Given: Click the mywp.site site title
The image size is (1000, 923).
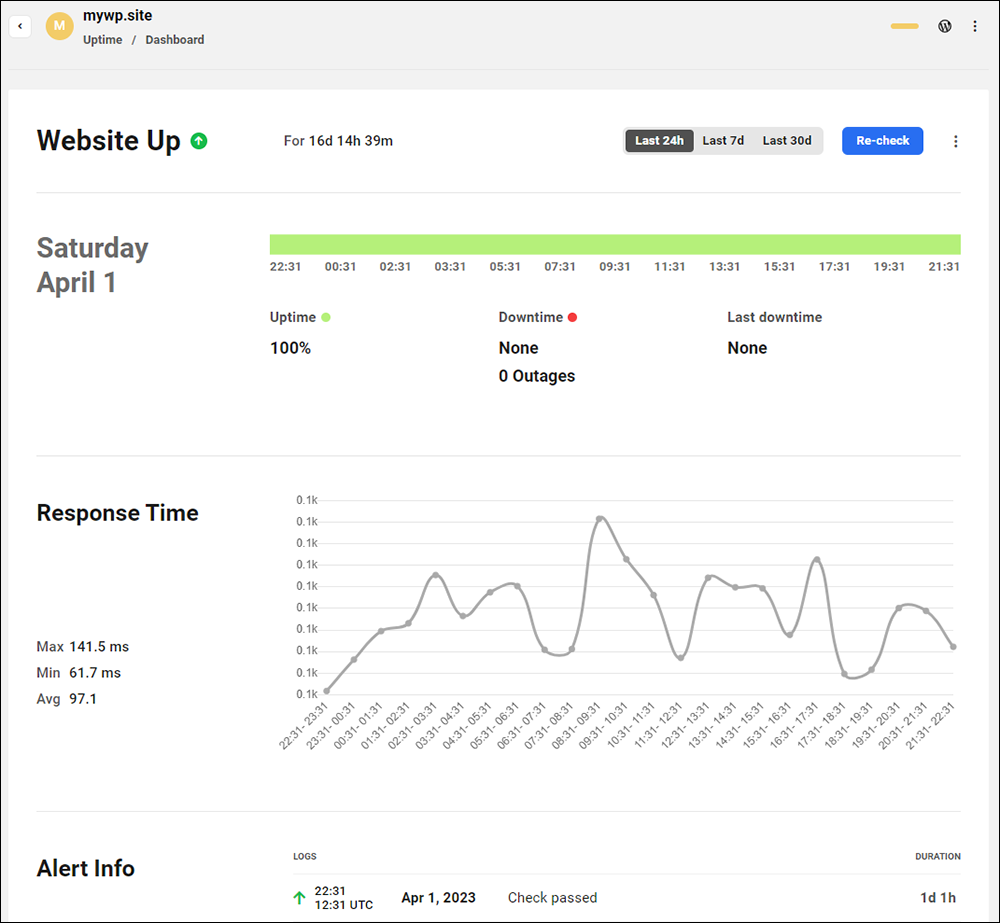Looking at the screenshot, I should pyautogui.click(x=117, y=15).
